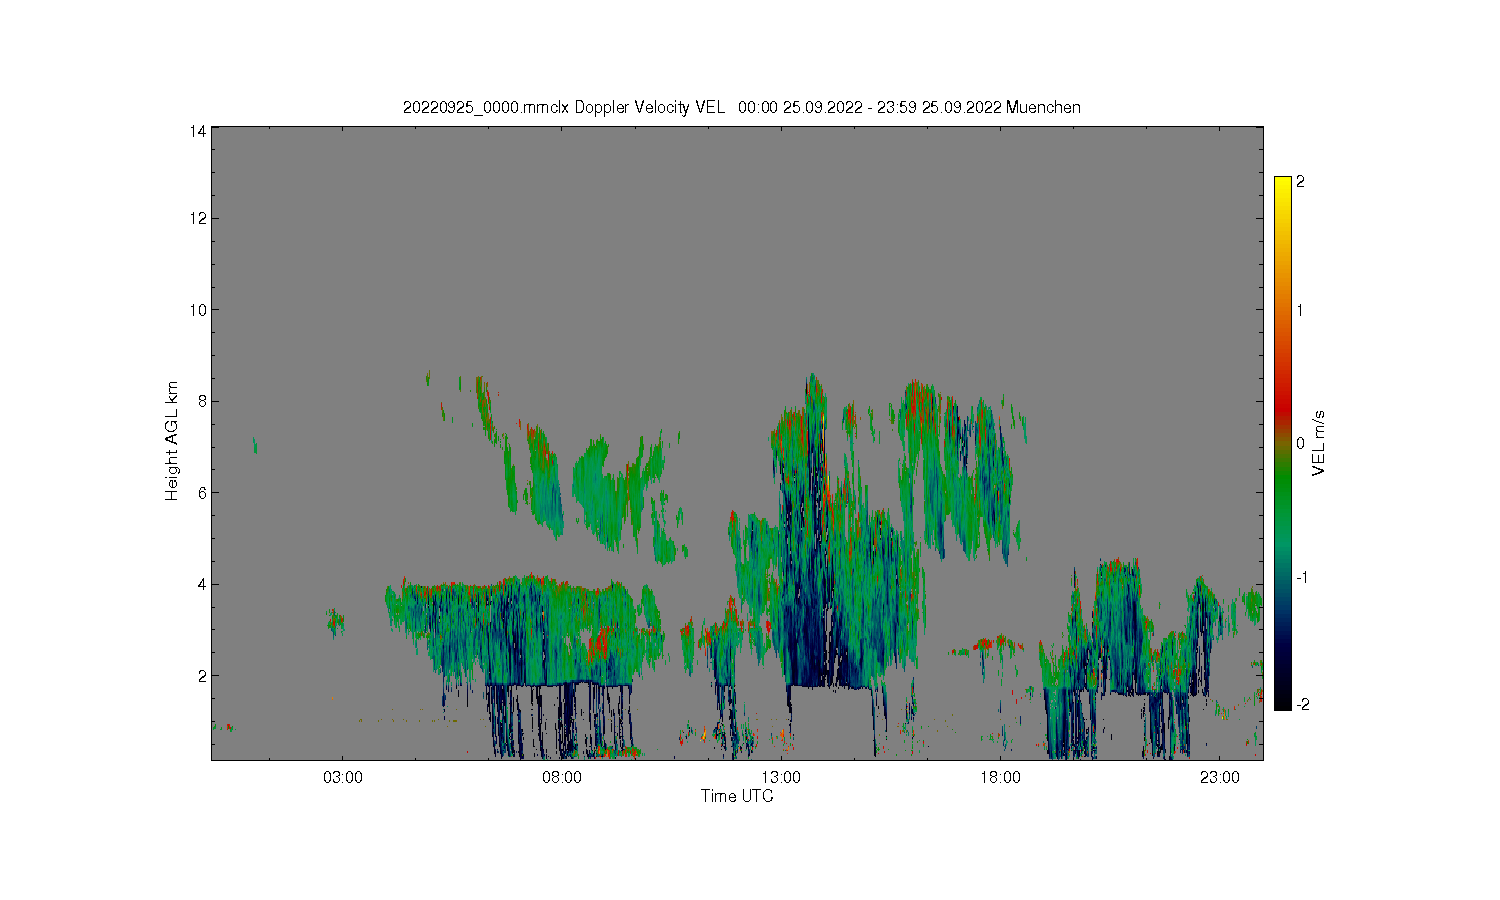This screenshot has height=900, width=1500.
Task: Click the colorbar label -1
Action: pos(1302,578)
